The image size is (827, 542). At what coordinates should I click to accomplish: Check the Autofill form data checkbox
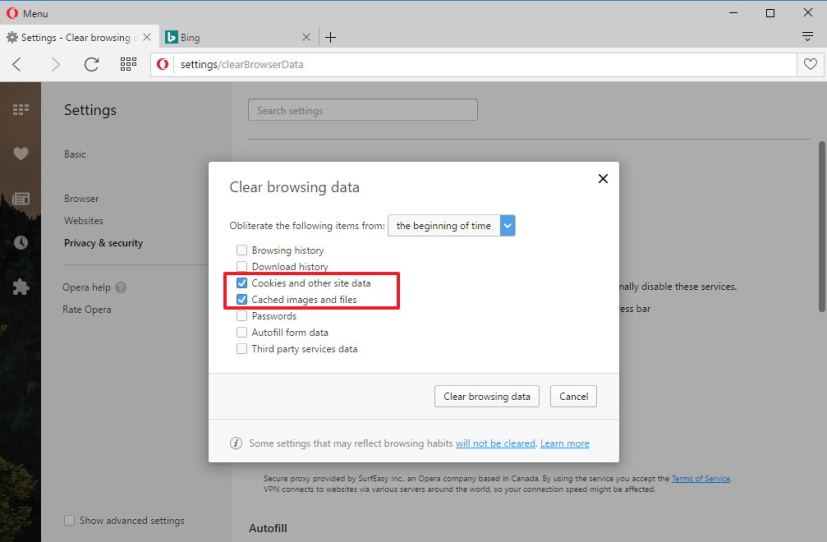242,332
